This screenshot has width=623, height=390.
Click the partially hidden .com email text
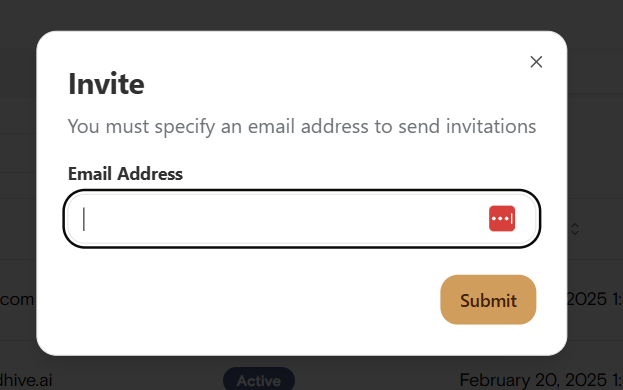point(17,299)
